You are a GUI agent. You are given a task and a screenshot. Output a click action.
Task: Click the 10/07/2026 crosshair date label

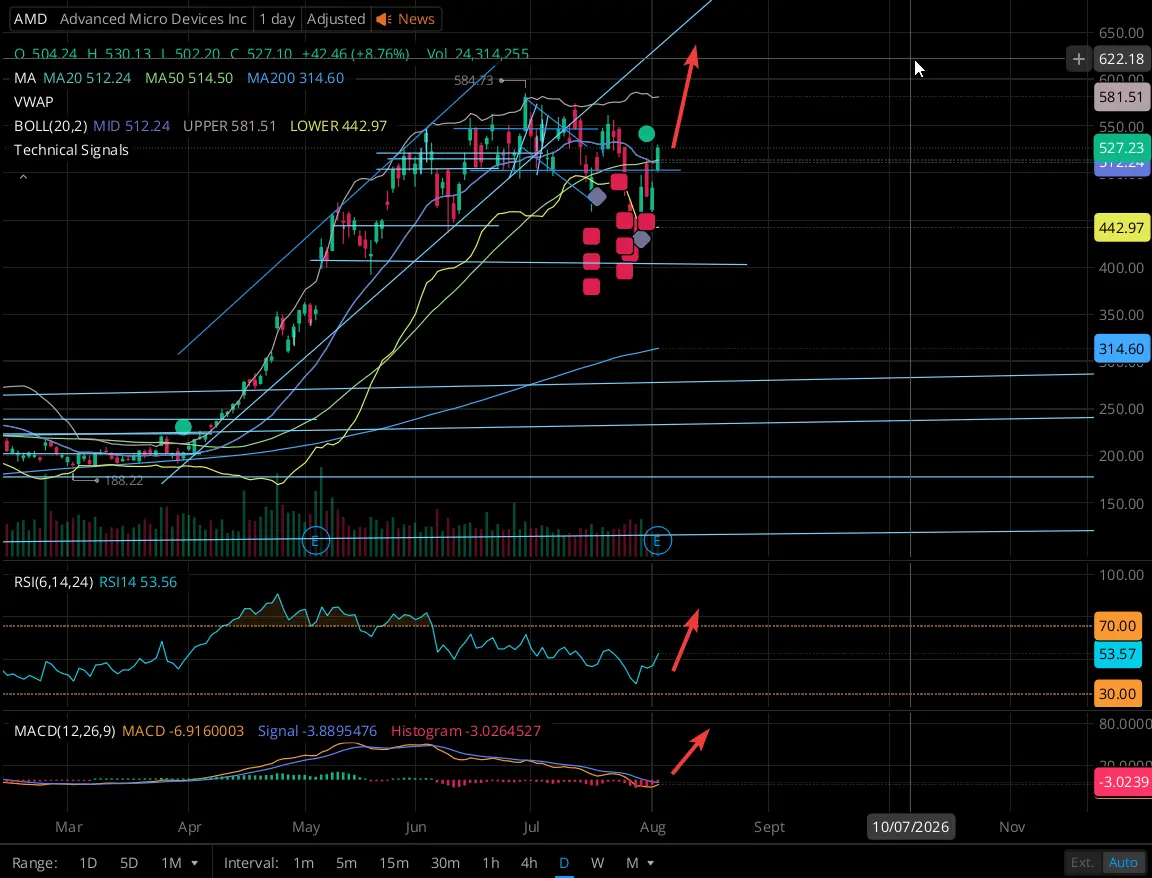pyautogui.click(x=910, y=827)
